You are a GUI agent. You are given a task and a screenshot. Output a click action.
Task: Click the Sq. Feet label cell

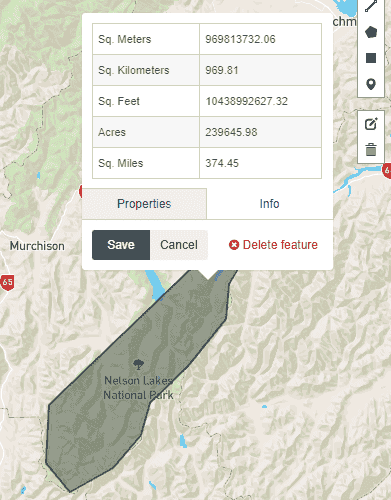coord(146,101)
